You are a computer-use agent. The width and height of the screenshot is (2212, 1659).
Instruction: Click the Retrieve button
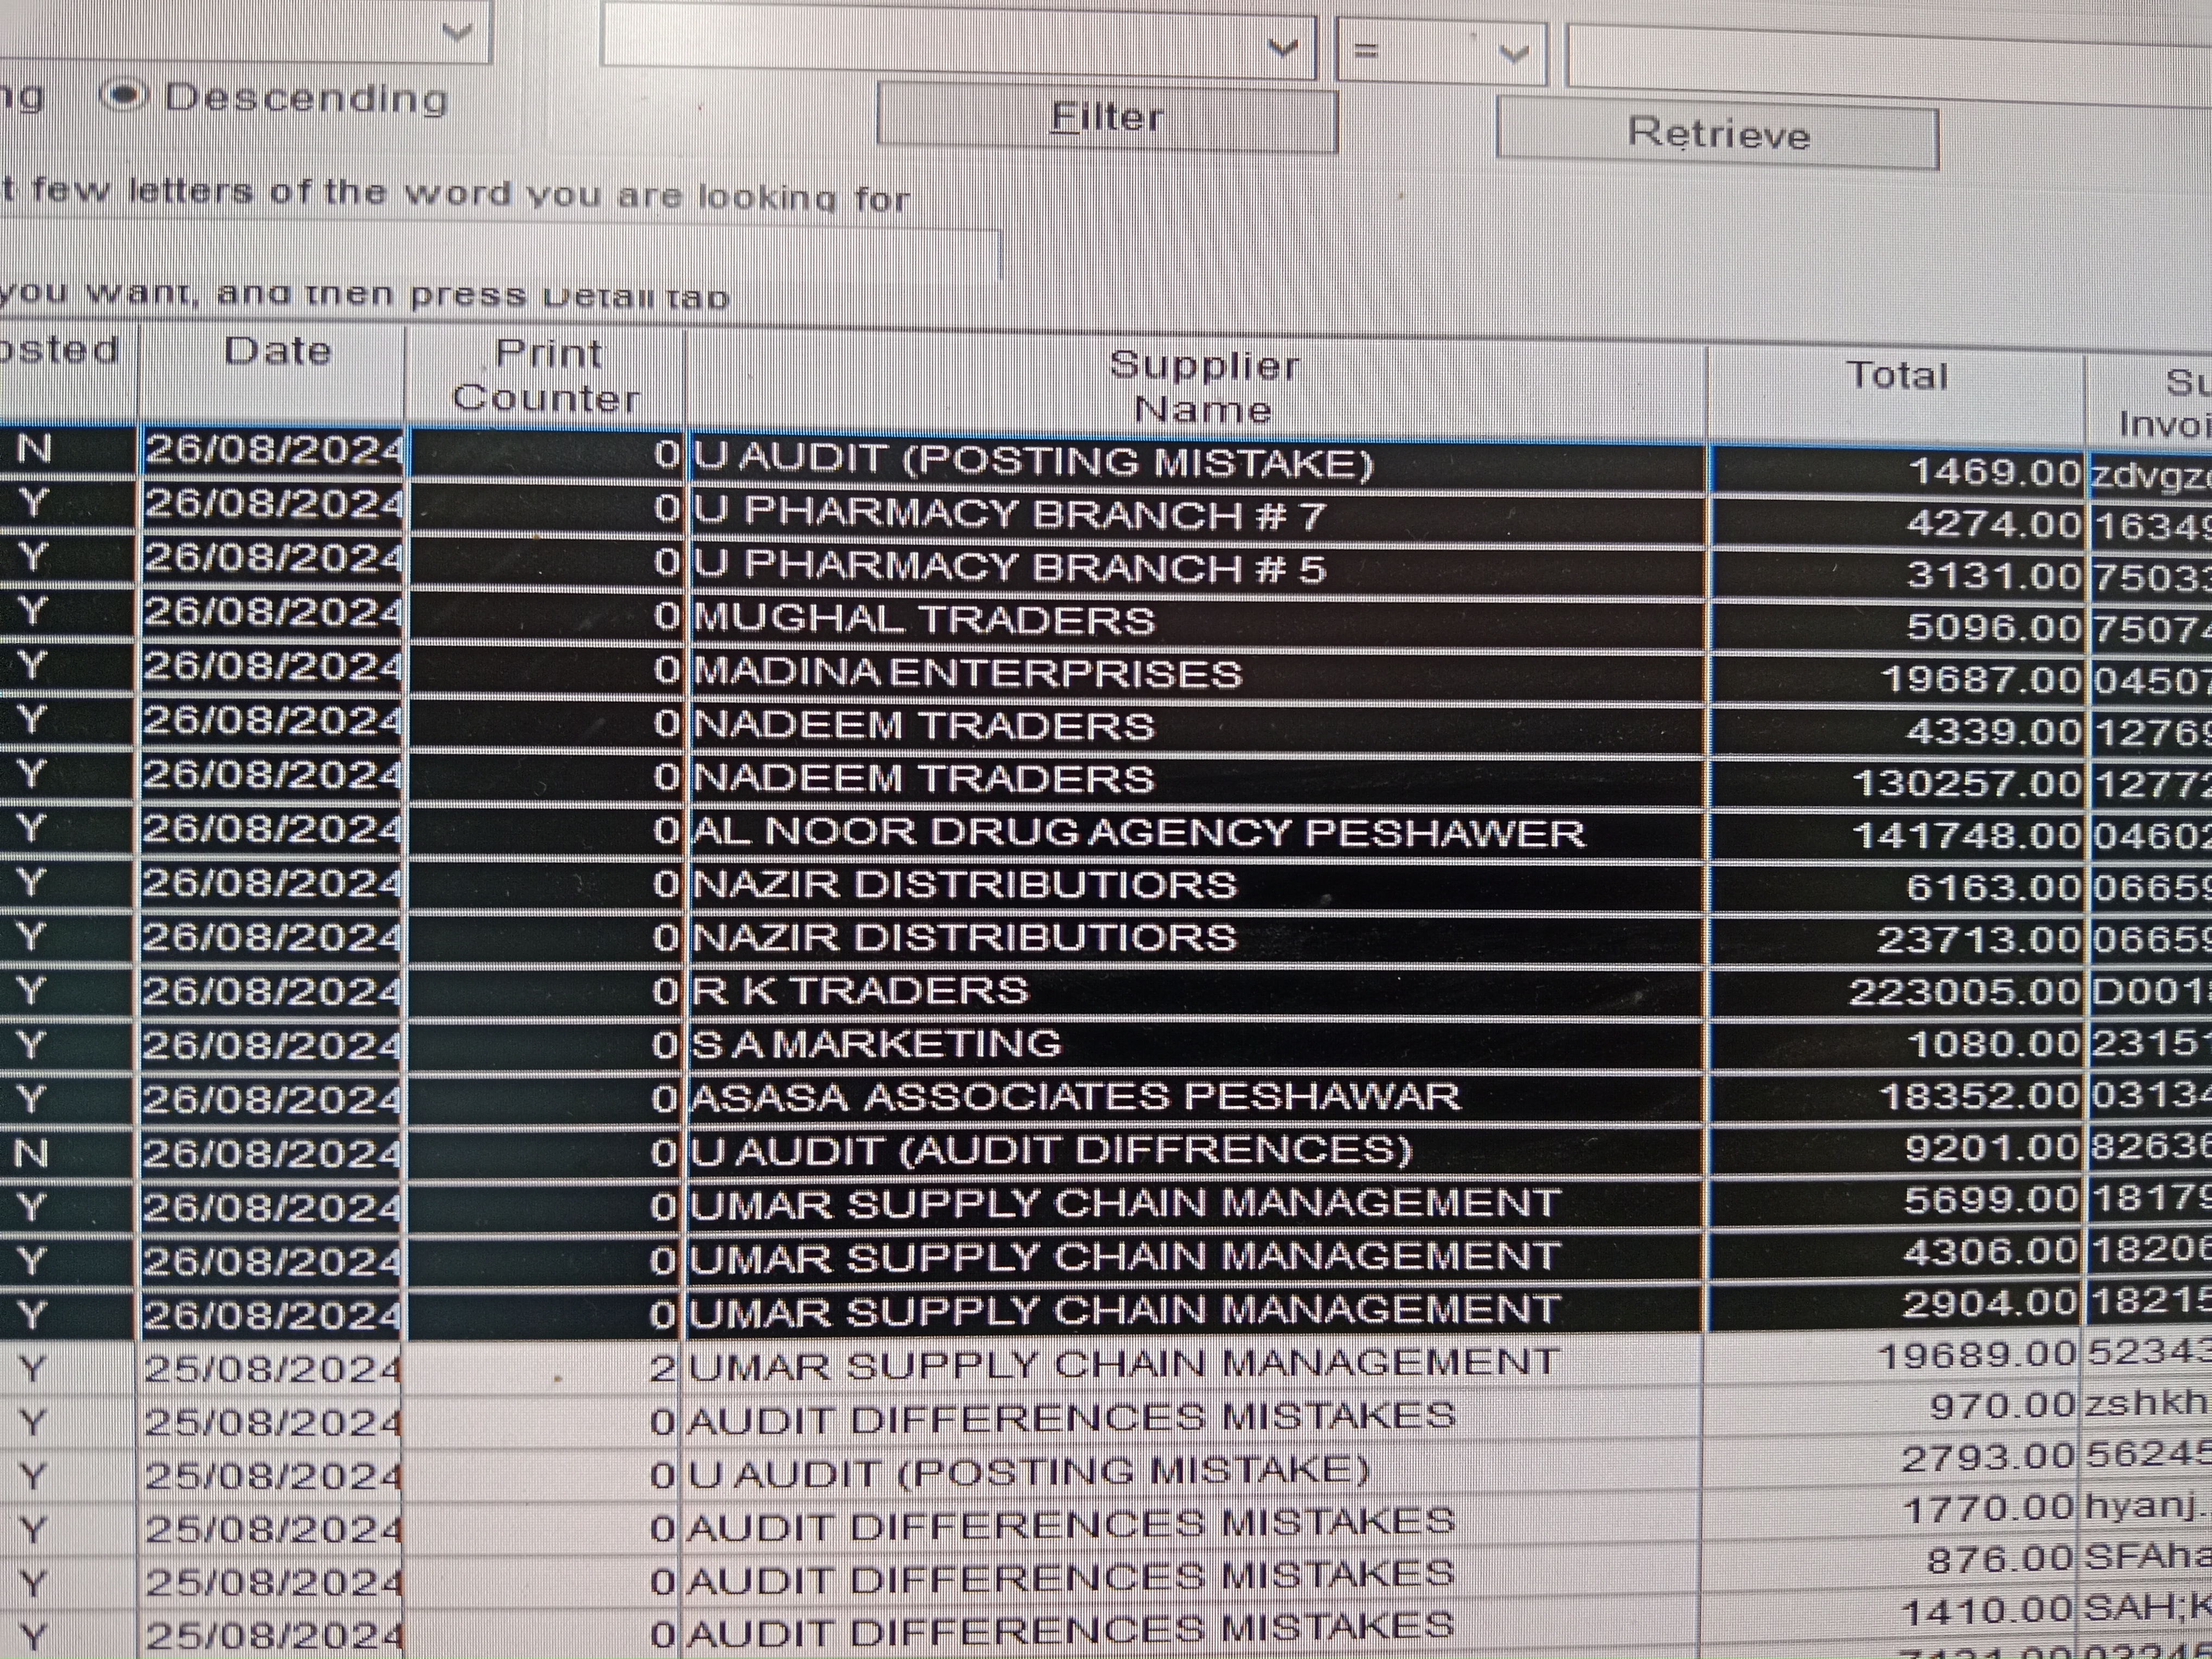[1717, 134]
